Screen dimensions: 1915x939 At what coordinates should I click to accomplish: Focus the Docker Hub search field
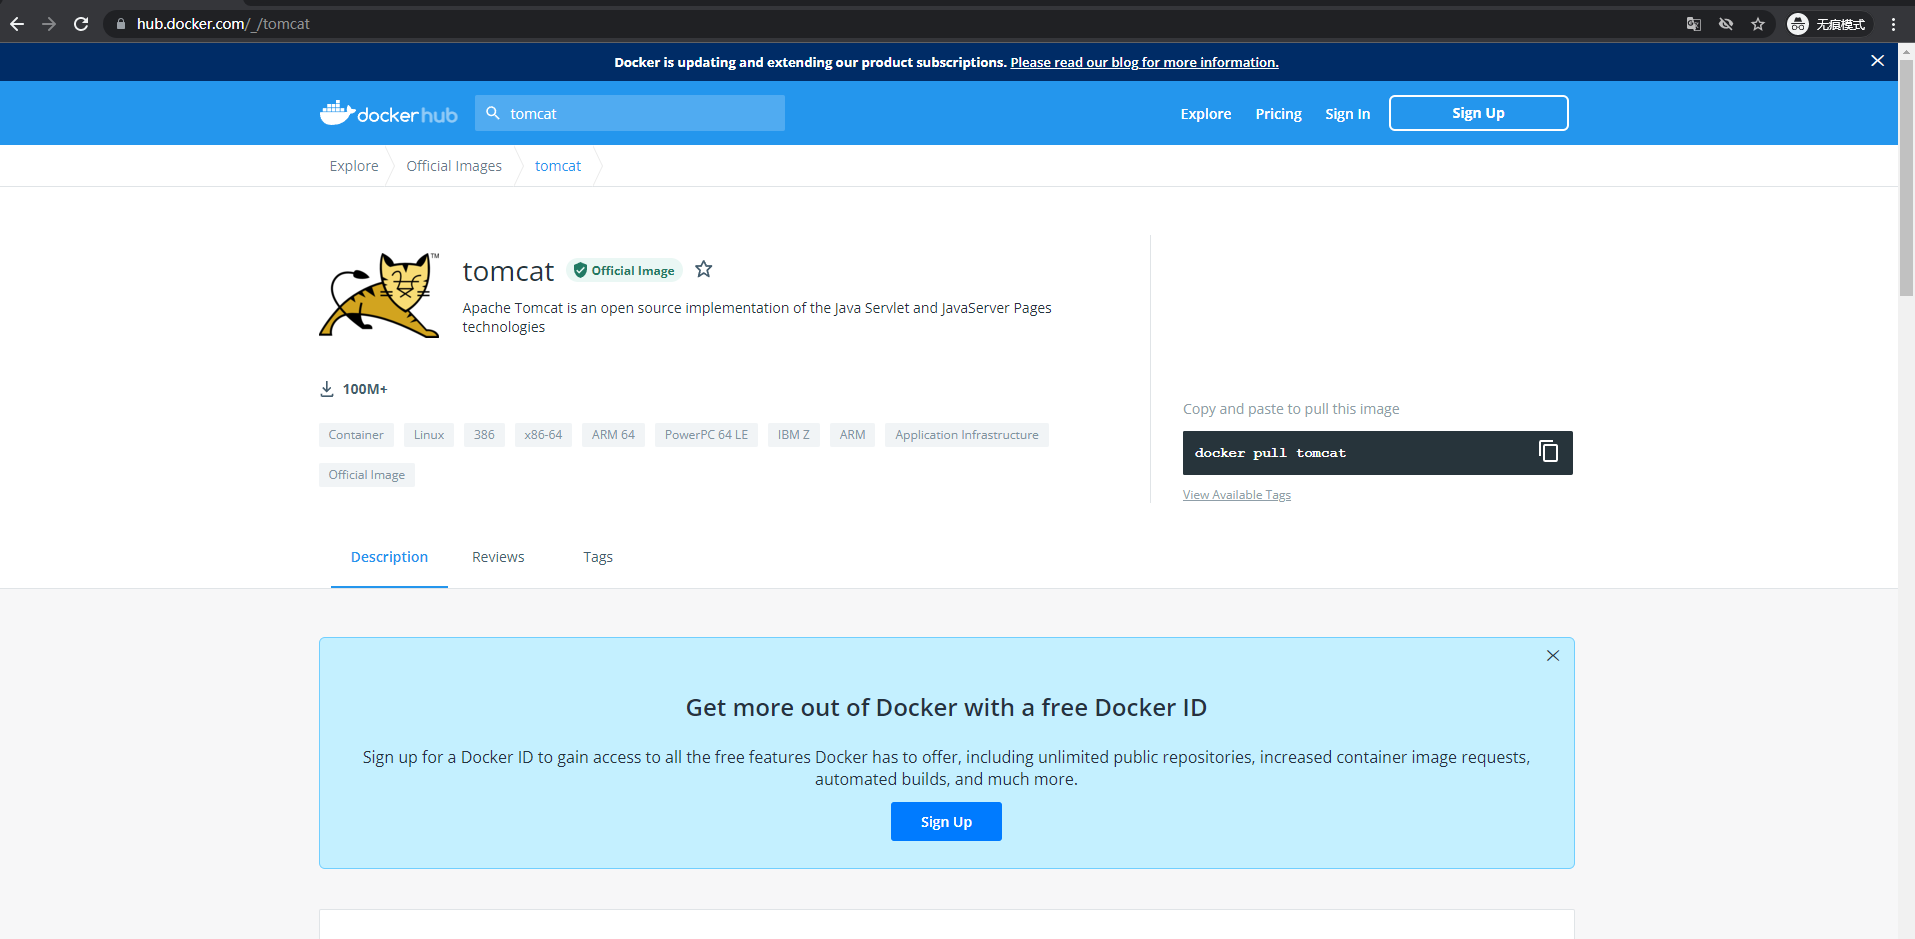pos(630,113)
